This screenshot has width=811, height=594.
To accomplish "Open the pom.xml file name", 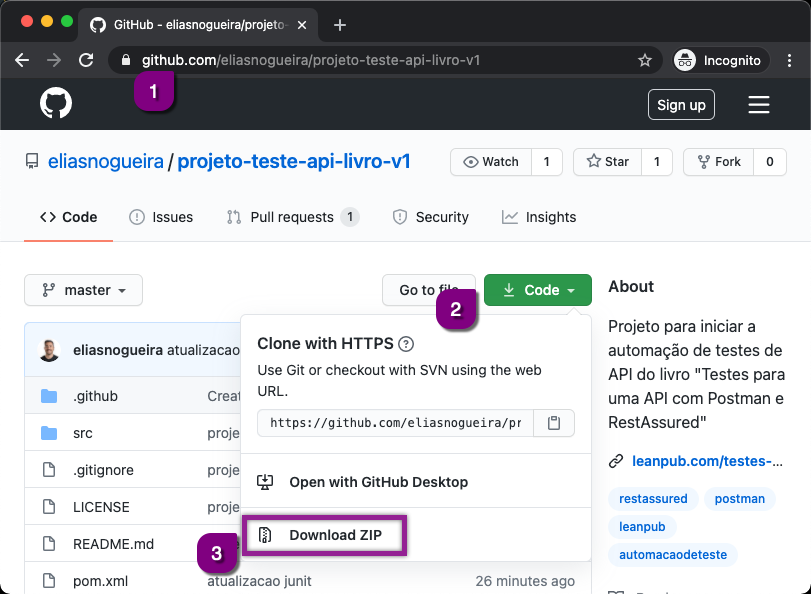I will (100, 581).
